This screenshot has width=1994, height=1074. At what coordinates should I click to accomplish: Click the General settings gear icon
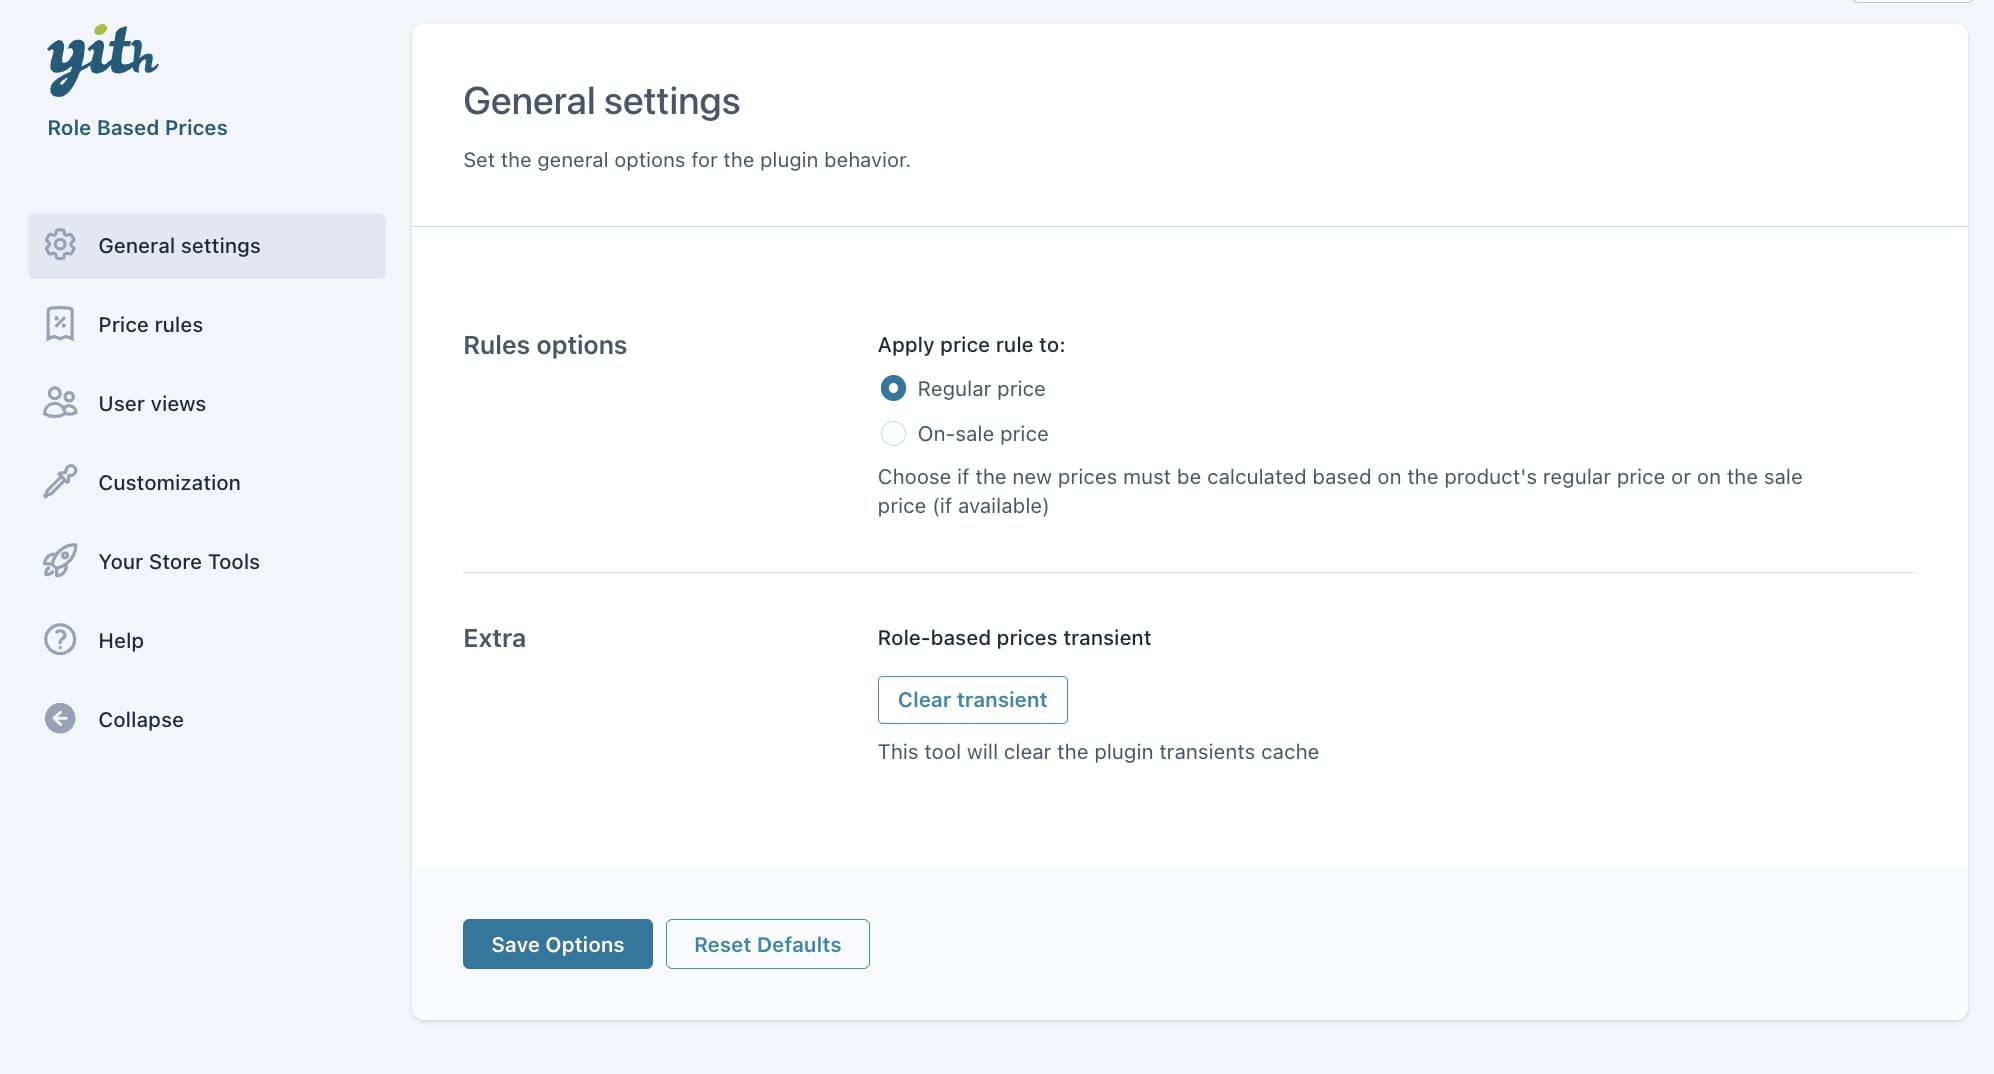(x=60, y=245)
